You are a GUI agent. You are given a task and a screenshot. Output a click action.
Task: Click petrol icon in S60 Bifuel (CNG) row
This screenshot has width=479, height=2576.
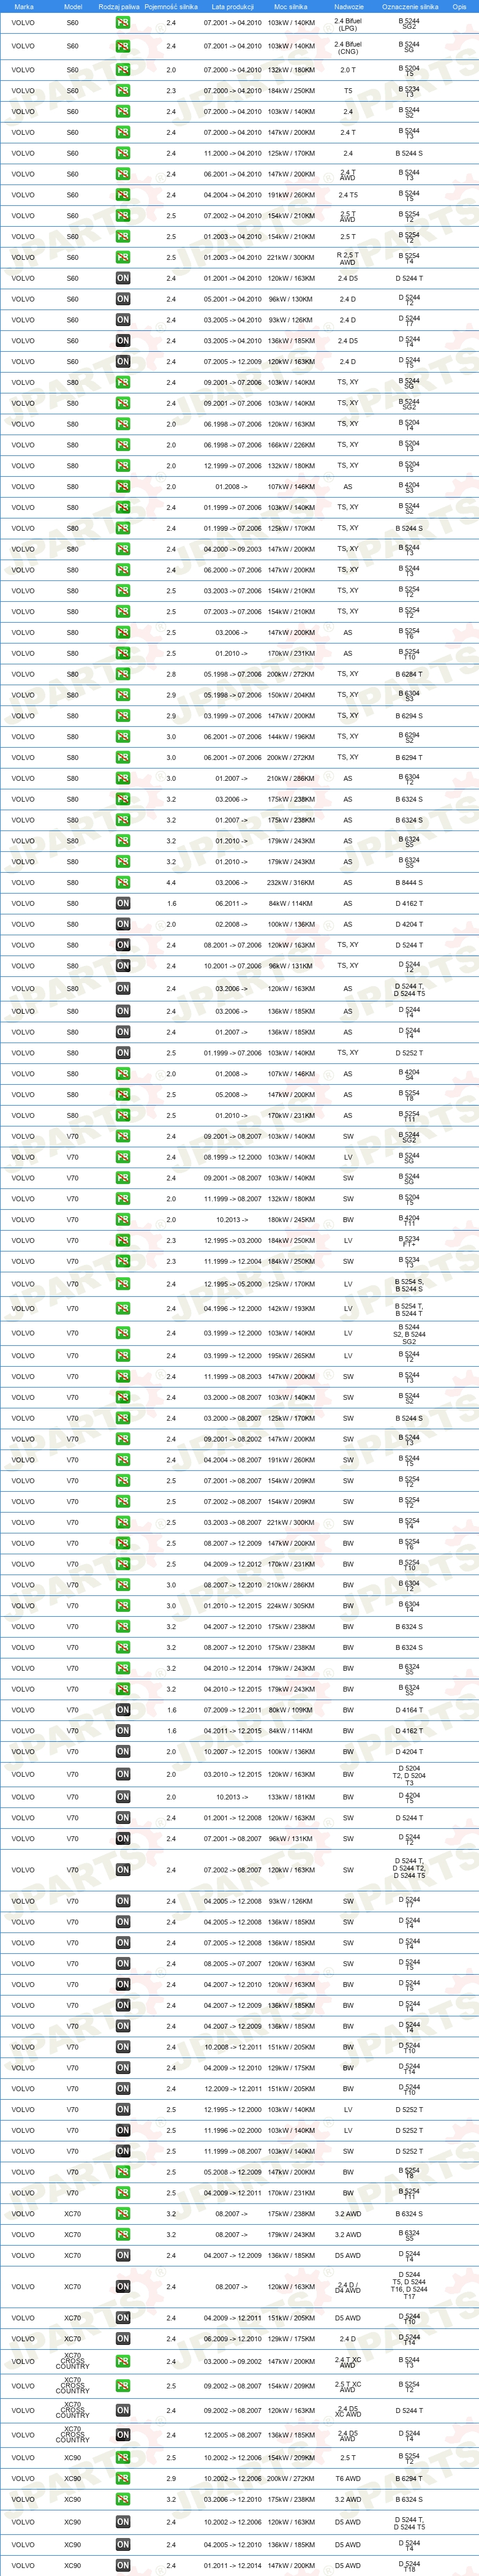click(122, 46)
